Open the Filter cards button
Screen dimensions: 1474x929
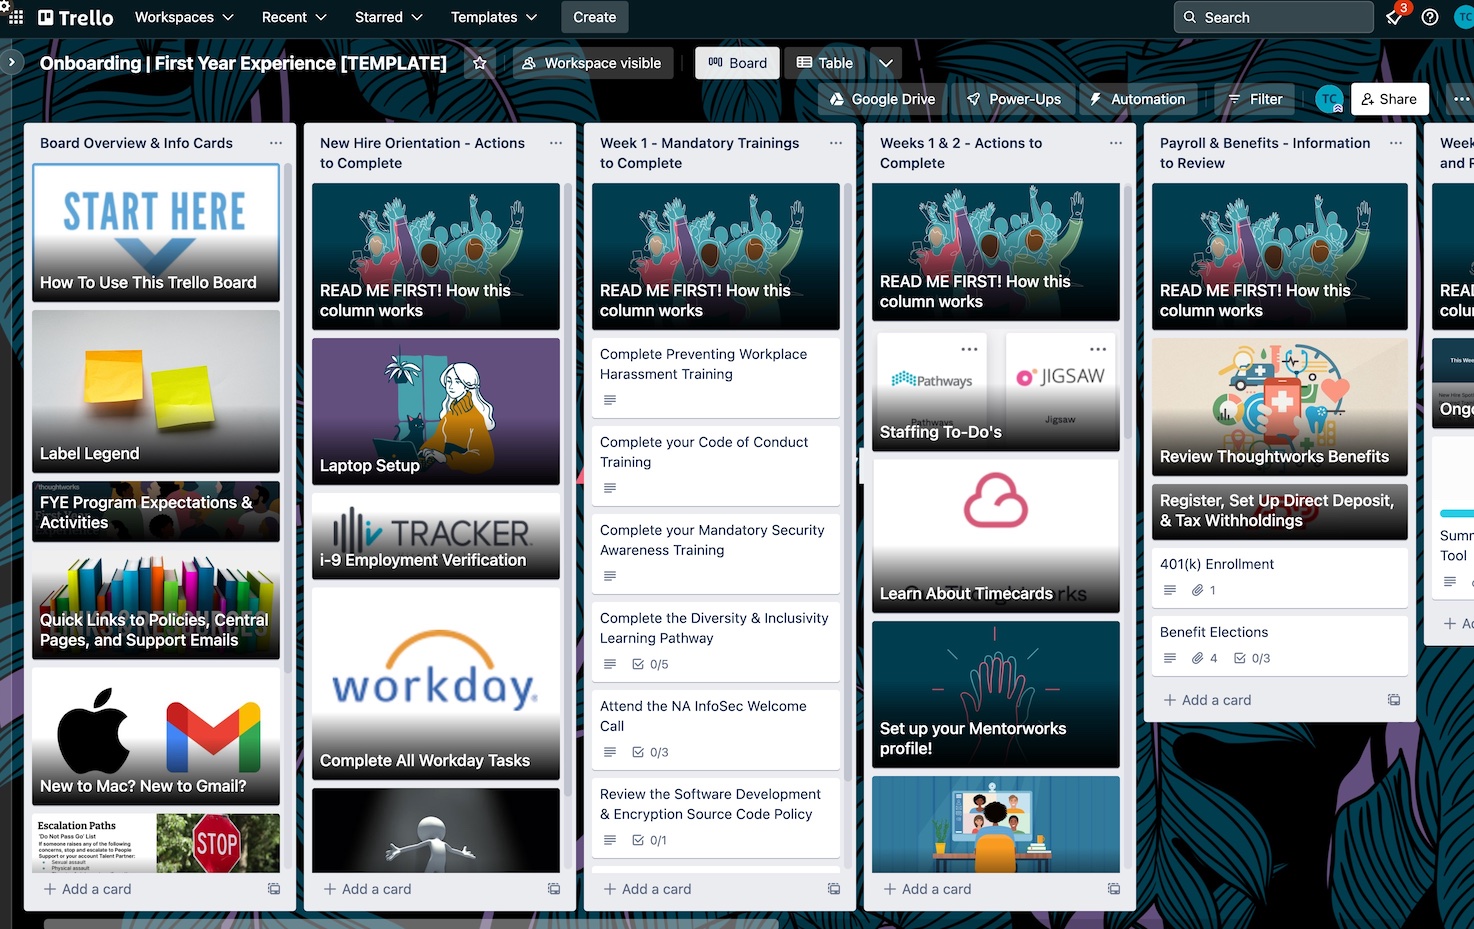1254,99
